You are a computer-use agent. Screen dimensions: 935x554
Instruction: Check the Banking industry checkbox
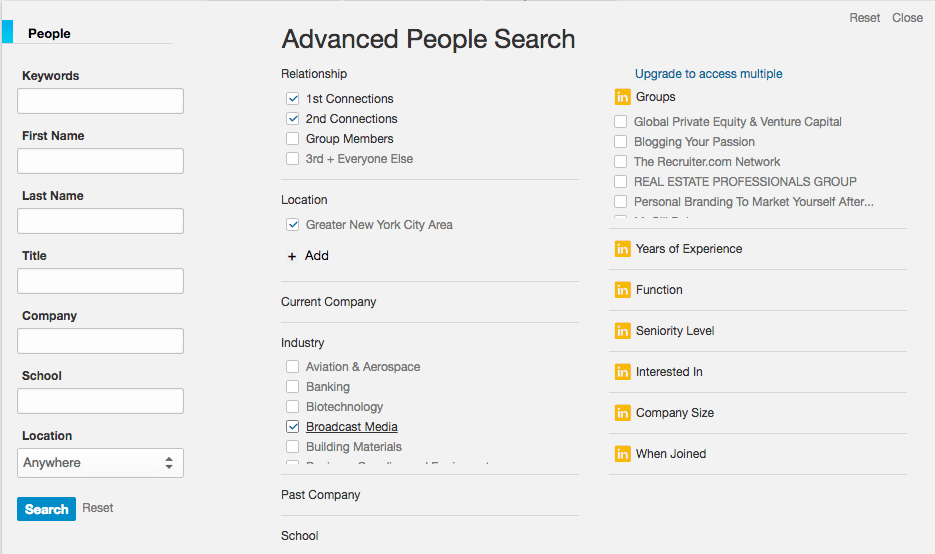click(292, 386)
